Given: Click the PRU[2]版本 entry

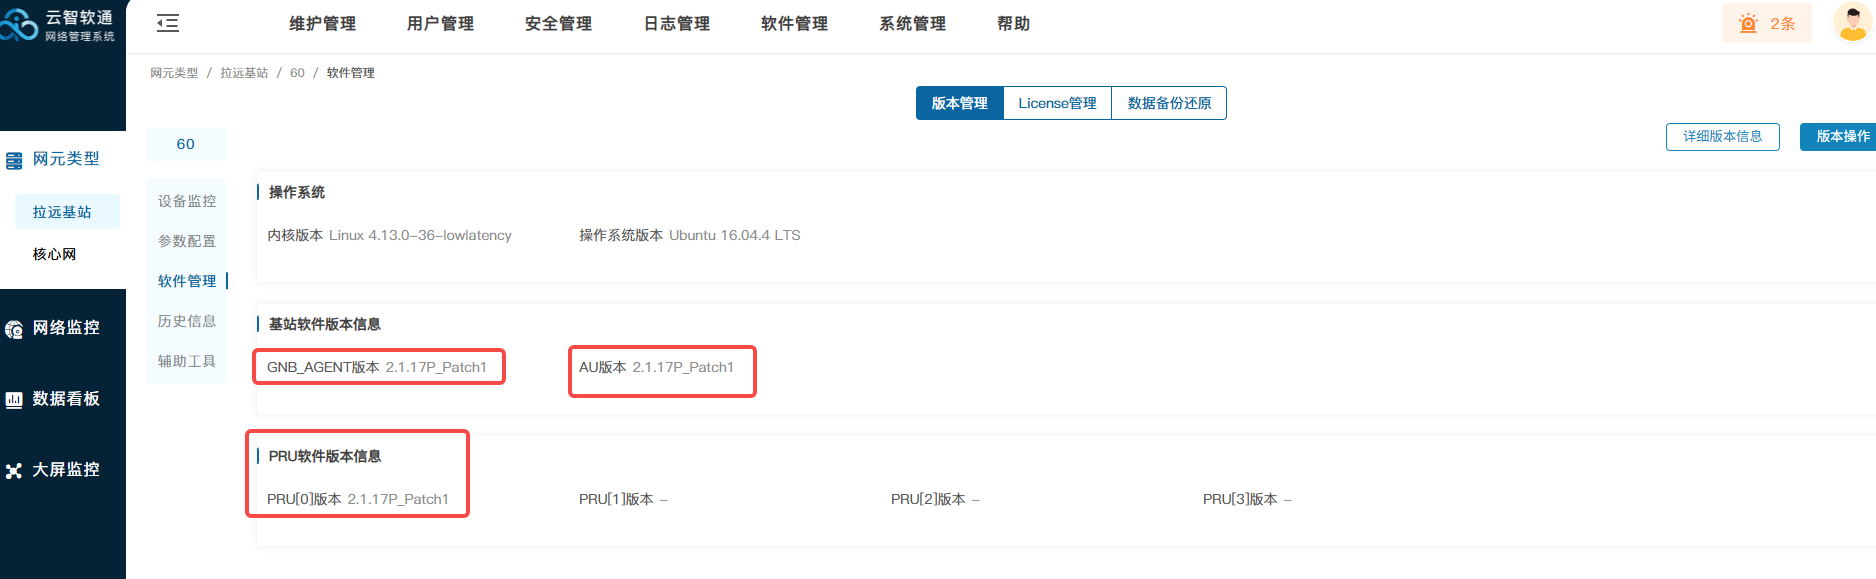Looking at the screenshot, I should (935, 499).
